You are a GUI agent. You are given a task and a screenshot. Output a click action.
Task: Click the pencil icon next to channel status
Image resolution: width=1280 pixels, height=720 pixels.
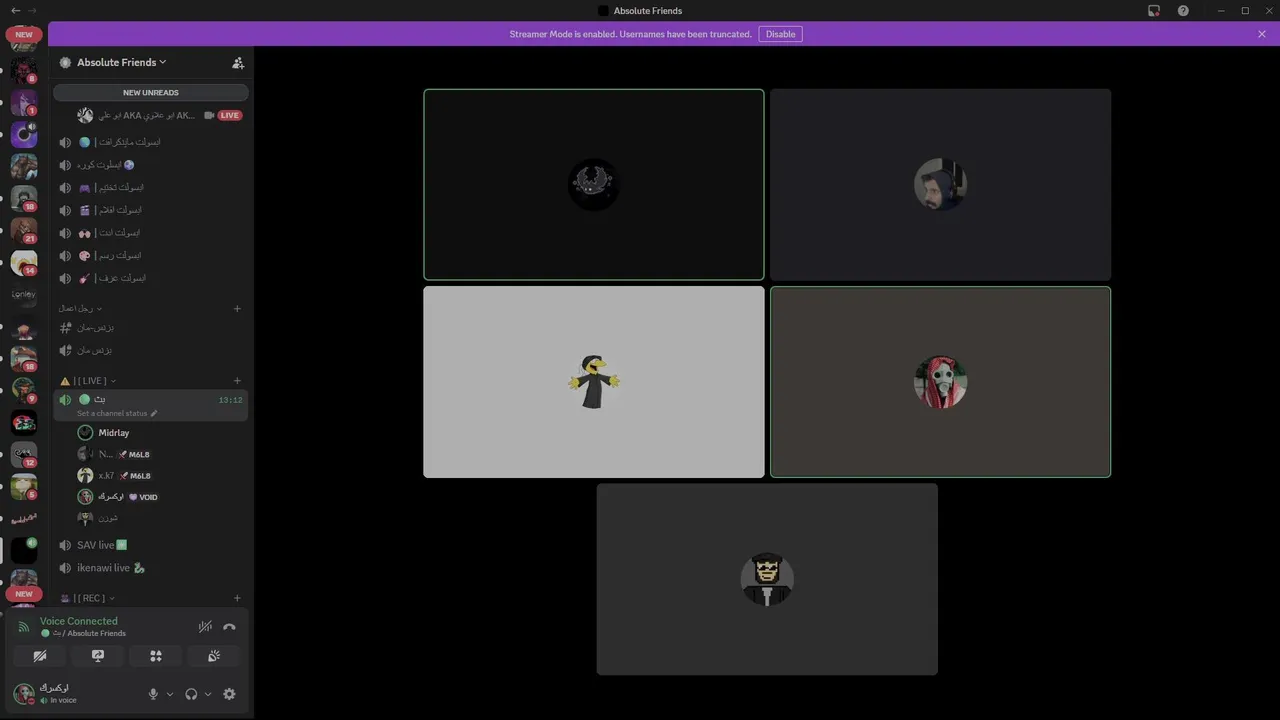pyautogui.click(x=154, y=413)
